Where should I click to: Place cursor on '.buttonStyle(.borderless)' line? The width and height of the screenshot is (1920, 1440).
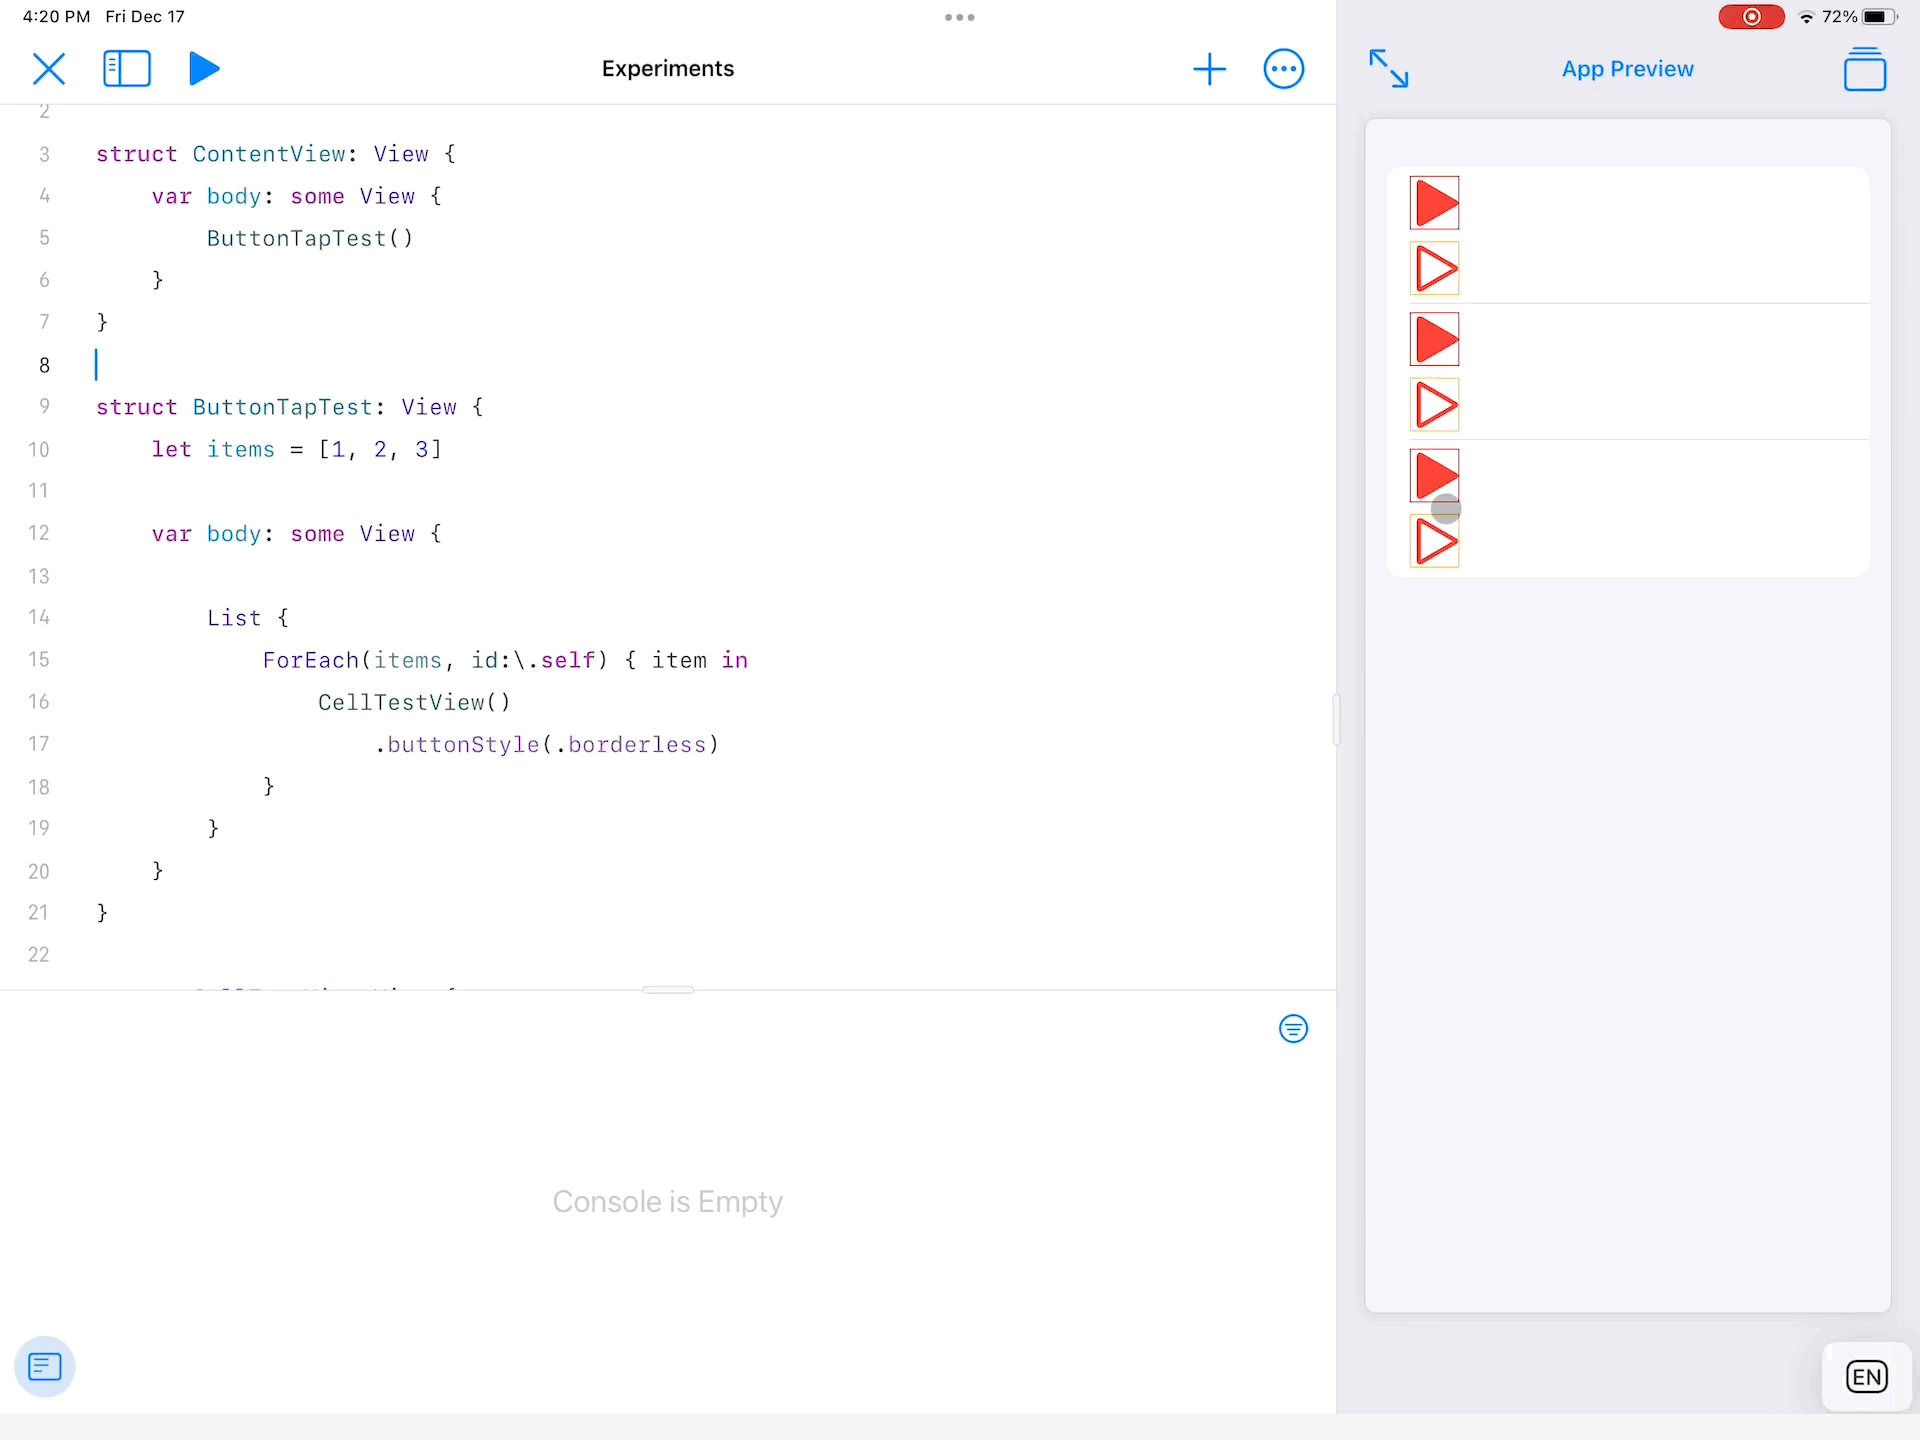tap(547, 745)
